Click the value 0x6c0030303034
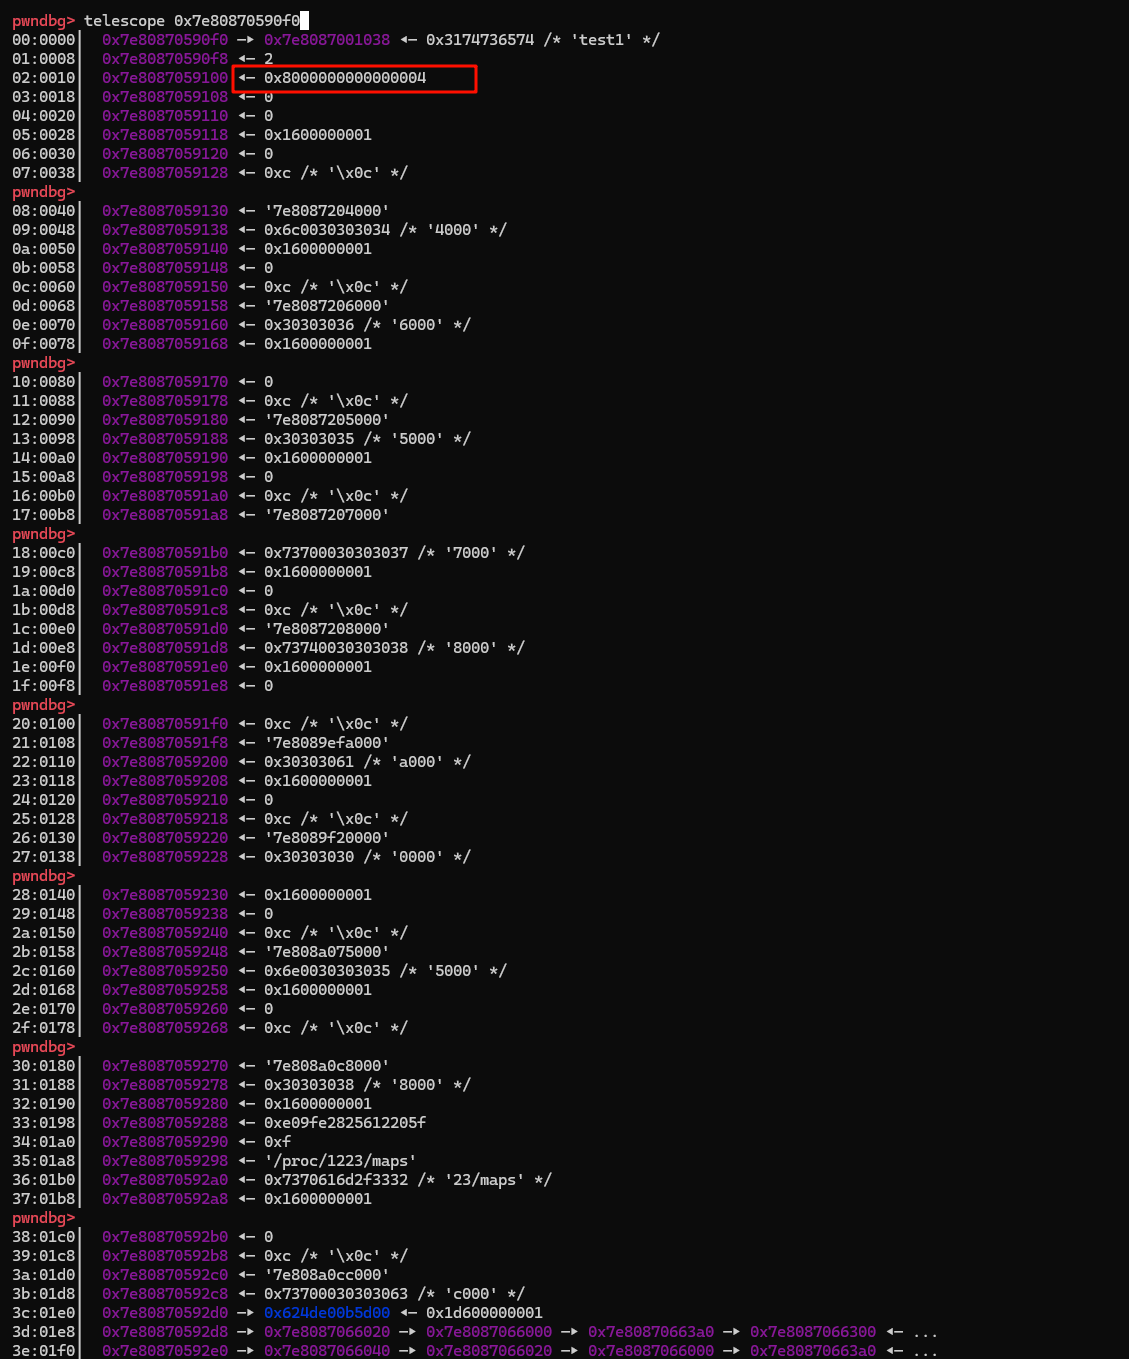The width and height of the screenshot is (1129, 1359). point(327,230)
